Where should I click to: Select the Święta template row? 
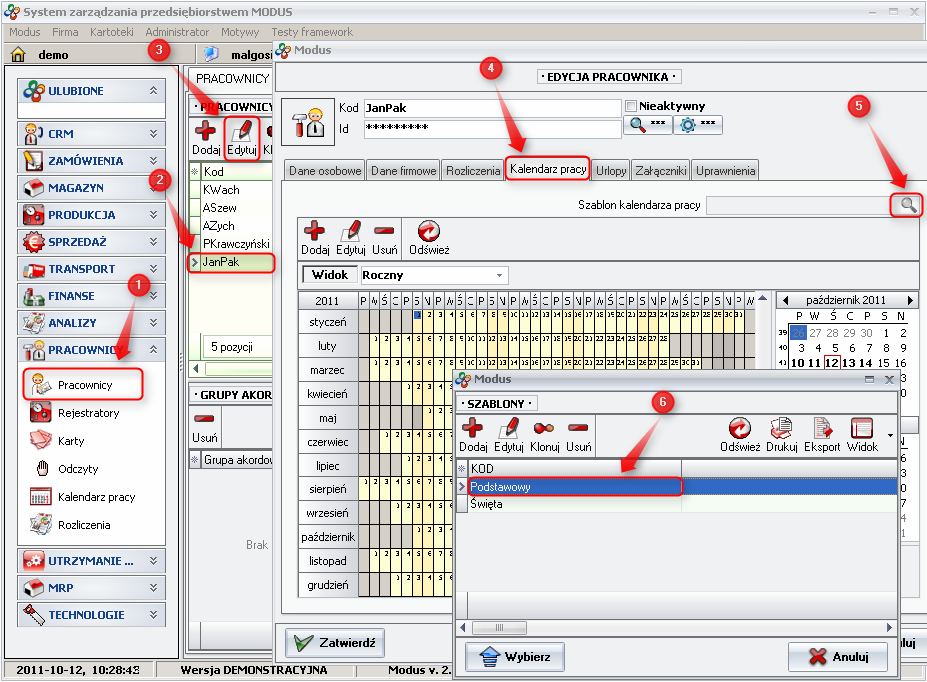tap(487, 504)
